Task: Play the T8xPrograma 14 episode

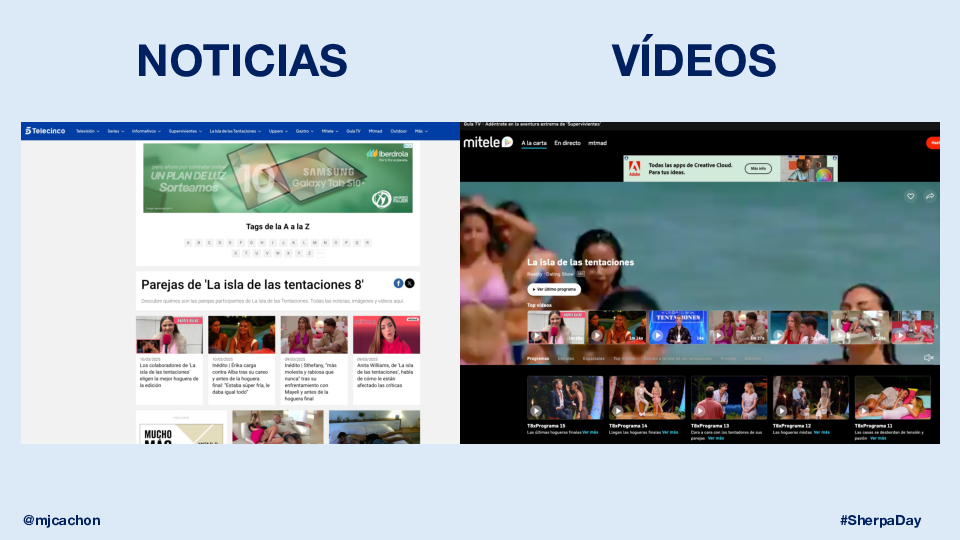Action: [x=647, y=397]
